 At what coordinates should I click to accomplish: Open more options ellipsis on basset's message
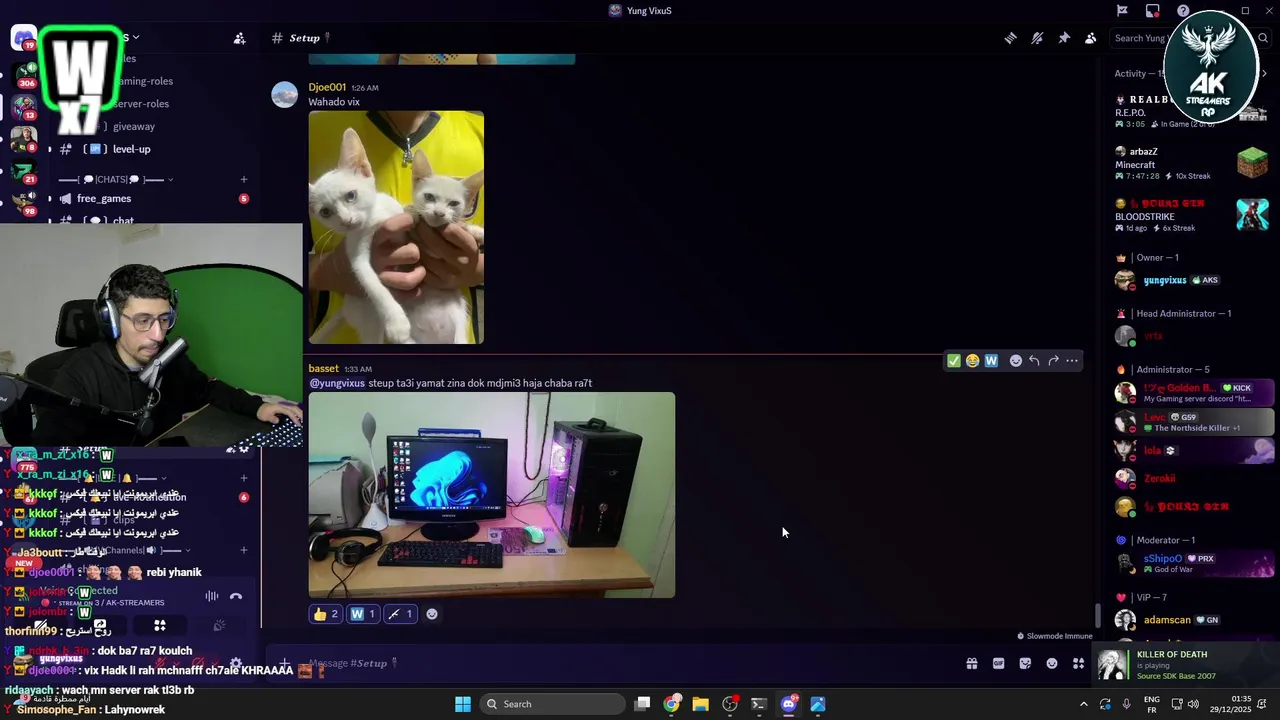[x=1072, y=361]
